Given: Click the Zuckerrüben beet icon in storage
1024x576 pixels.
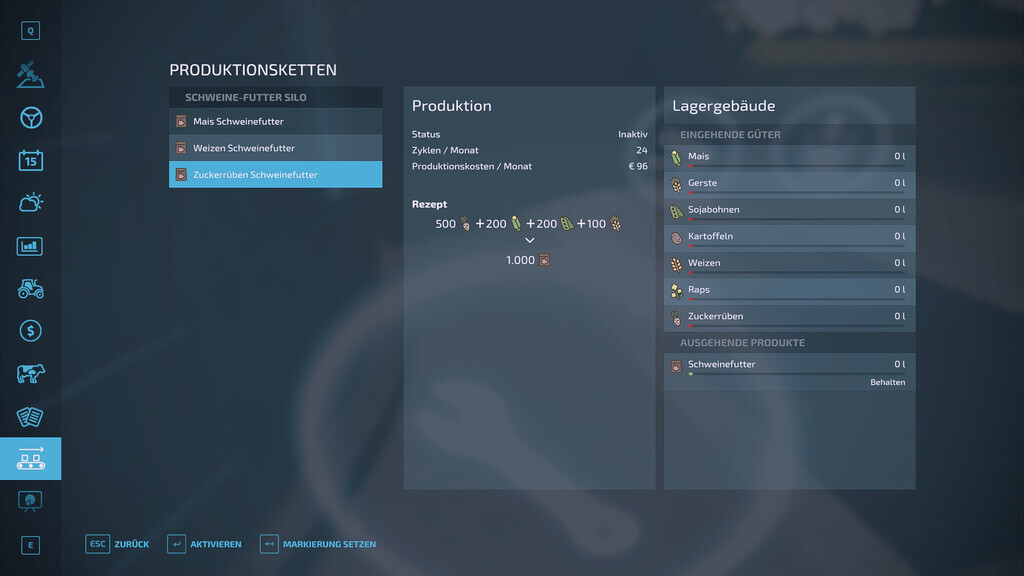Looking at the screenshot, I should click(676, 318).
